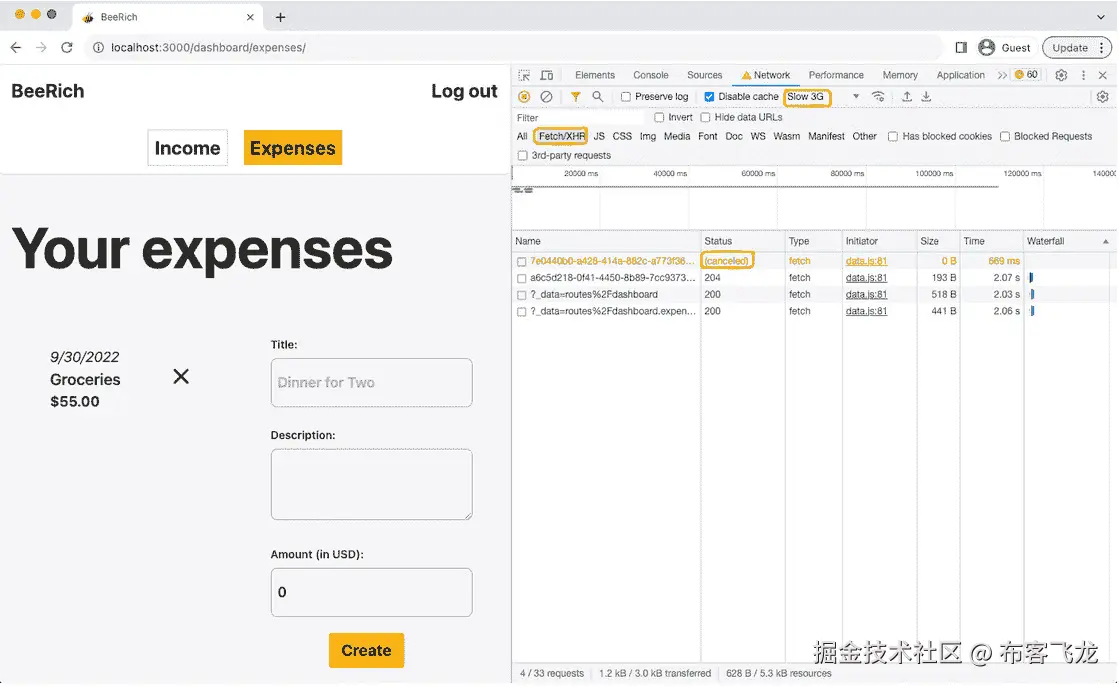1119x687 pixels.
Task: Select the Inspect element tool
Action: point(523,74)
